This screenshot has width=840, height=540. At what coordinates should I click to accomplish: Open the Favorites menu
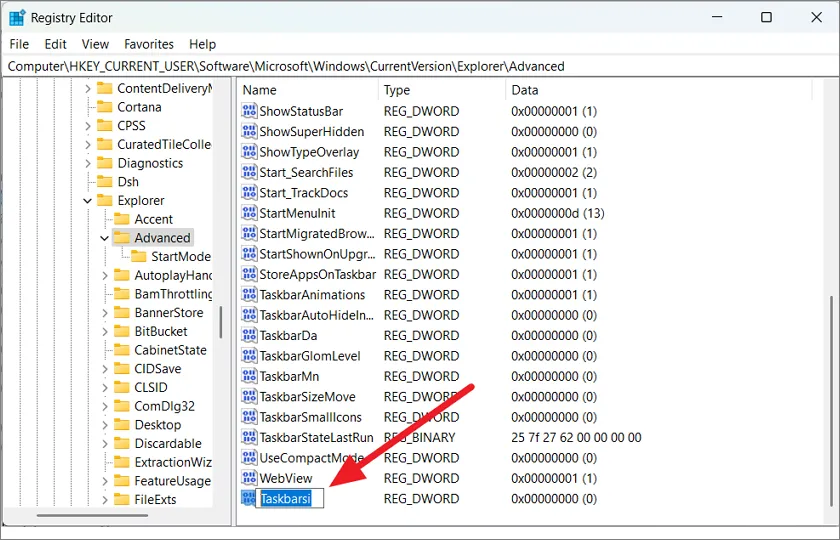click(149, 44)
